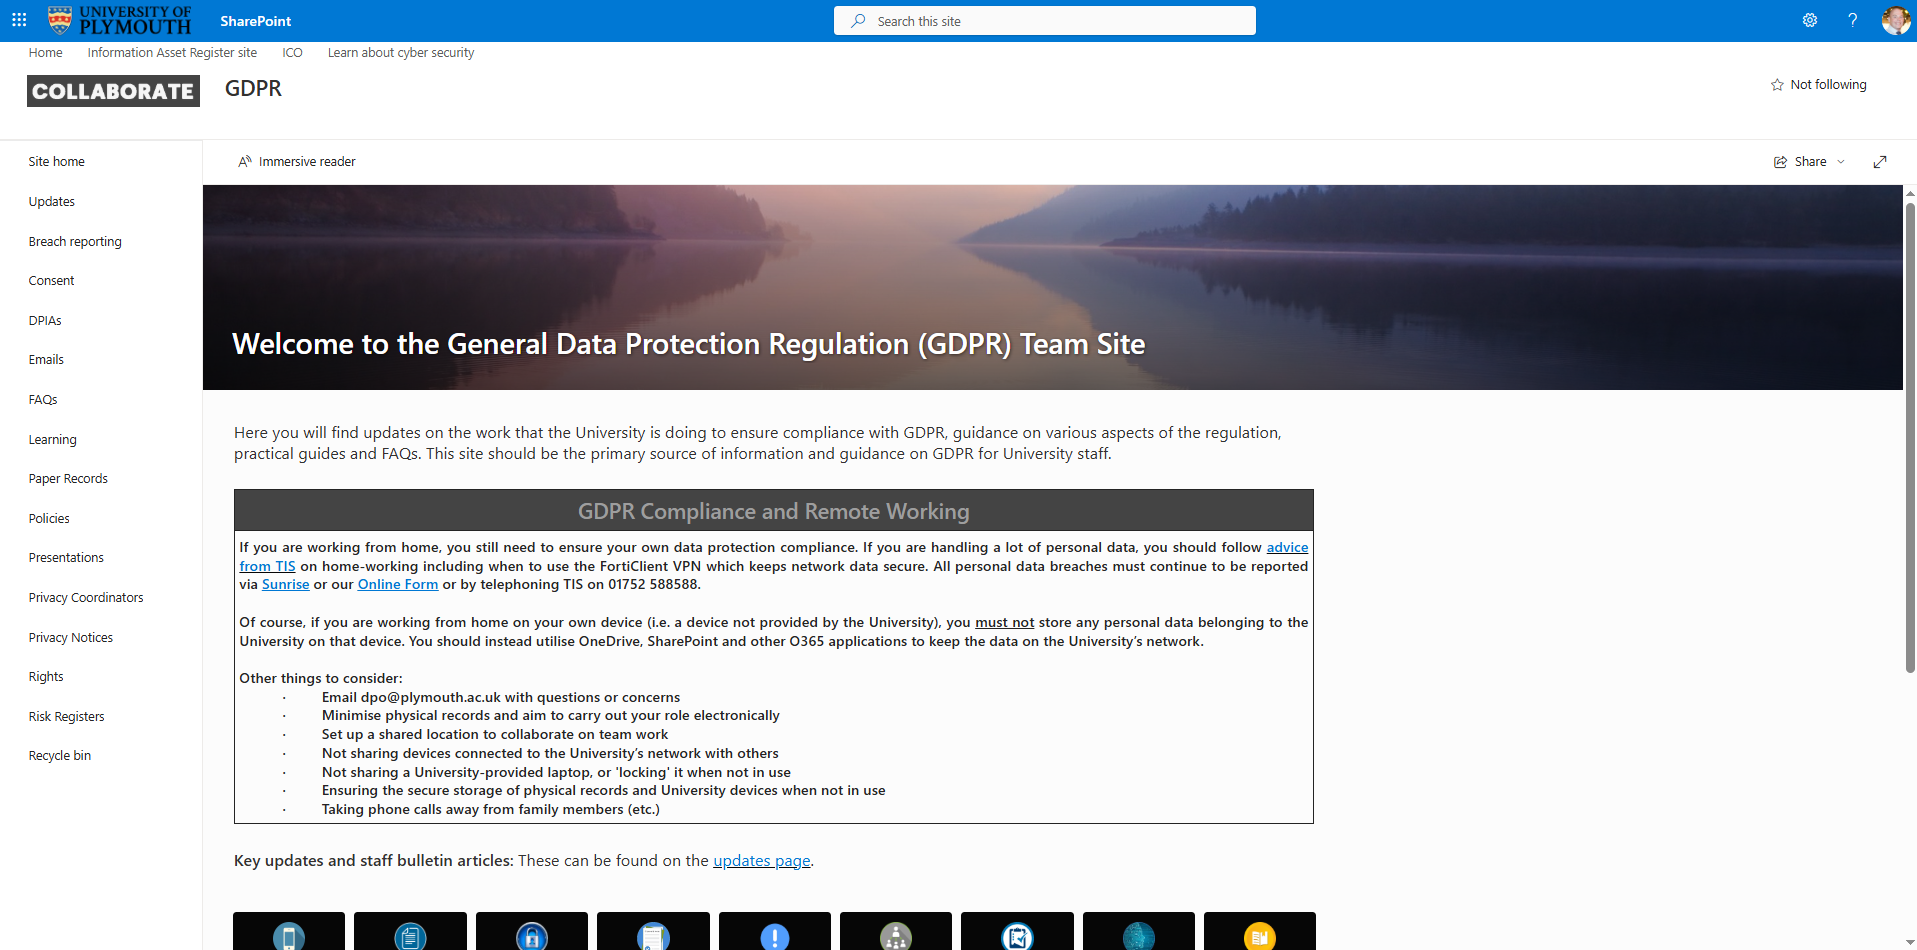Viewport: 1917px width, 950px height.
Task: Launch Immersive reader
Action: point(297,162)
